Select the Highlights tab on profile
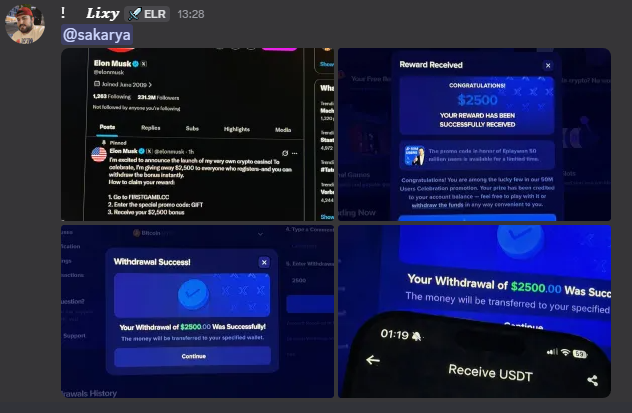 (237, 129)
